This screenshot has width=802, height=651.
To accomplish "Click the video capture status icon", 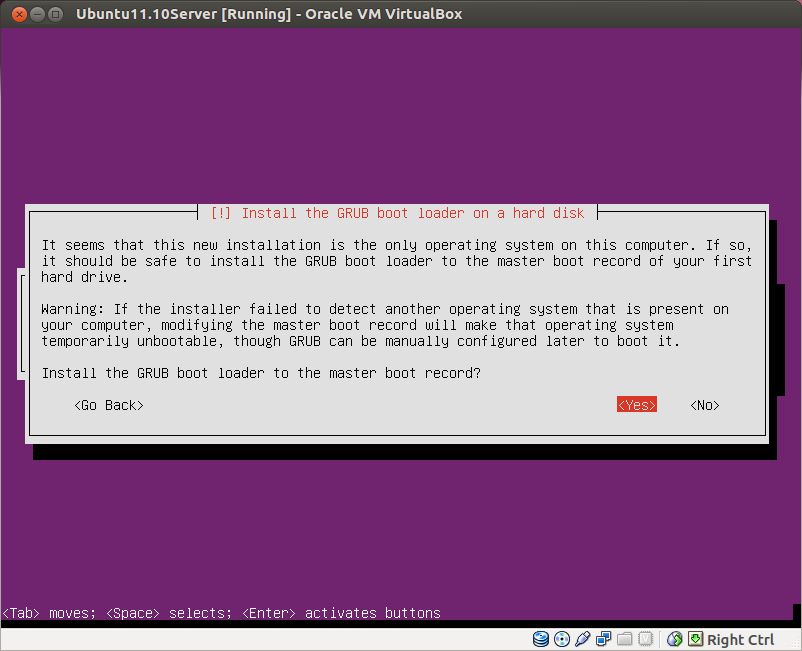I will [x=644, y=639].
